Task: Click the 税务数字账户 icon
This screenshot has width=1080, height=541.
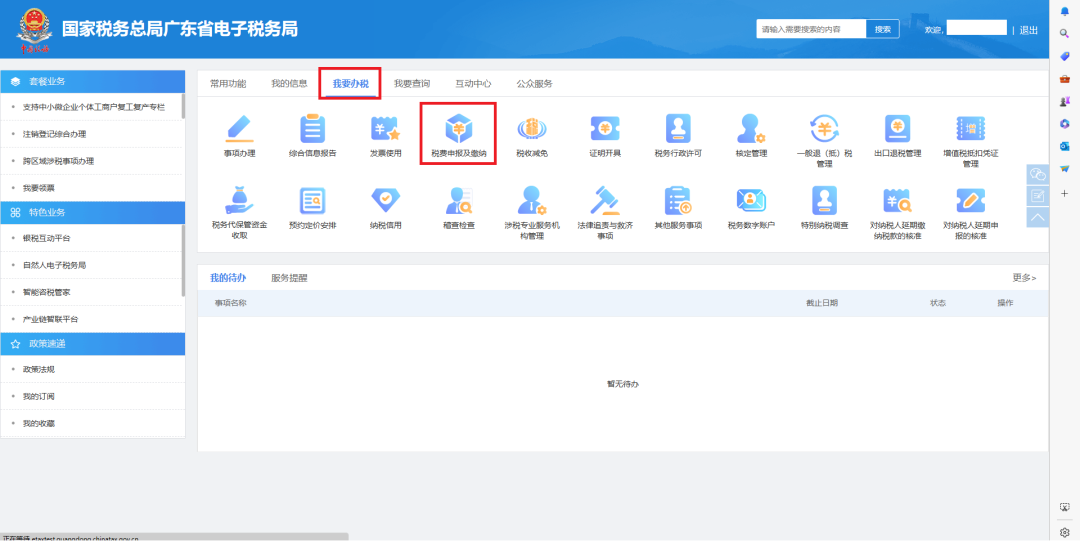Action: pyautogui.click(x=750, y=203)
